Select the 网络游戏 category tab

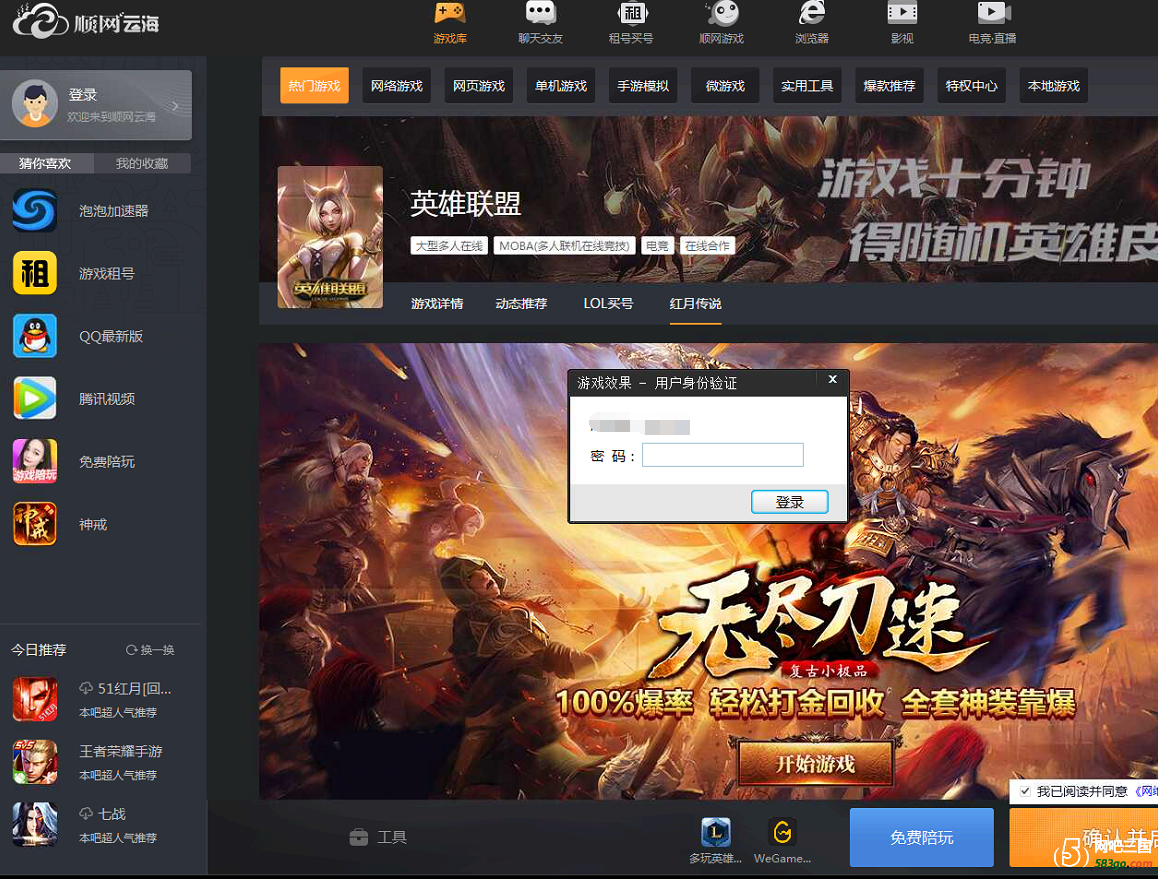(x=397, y=86)
